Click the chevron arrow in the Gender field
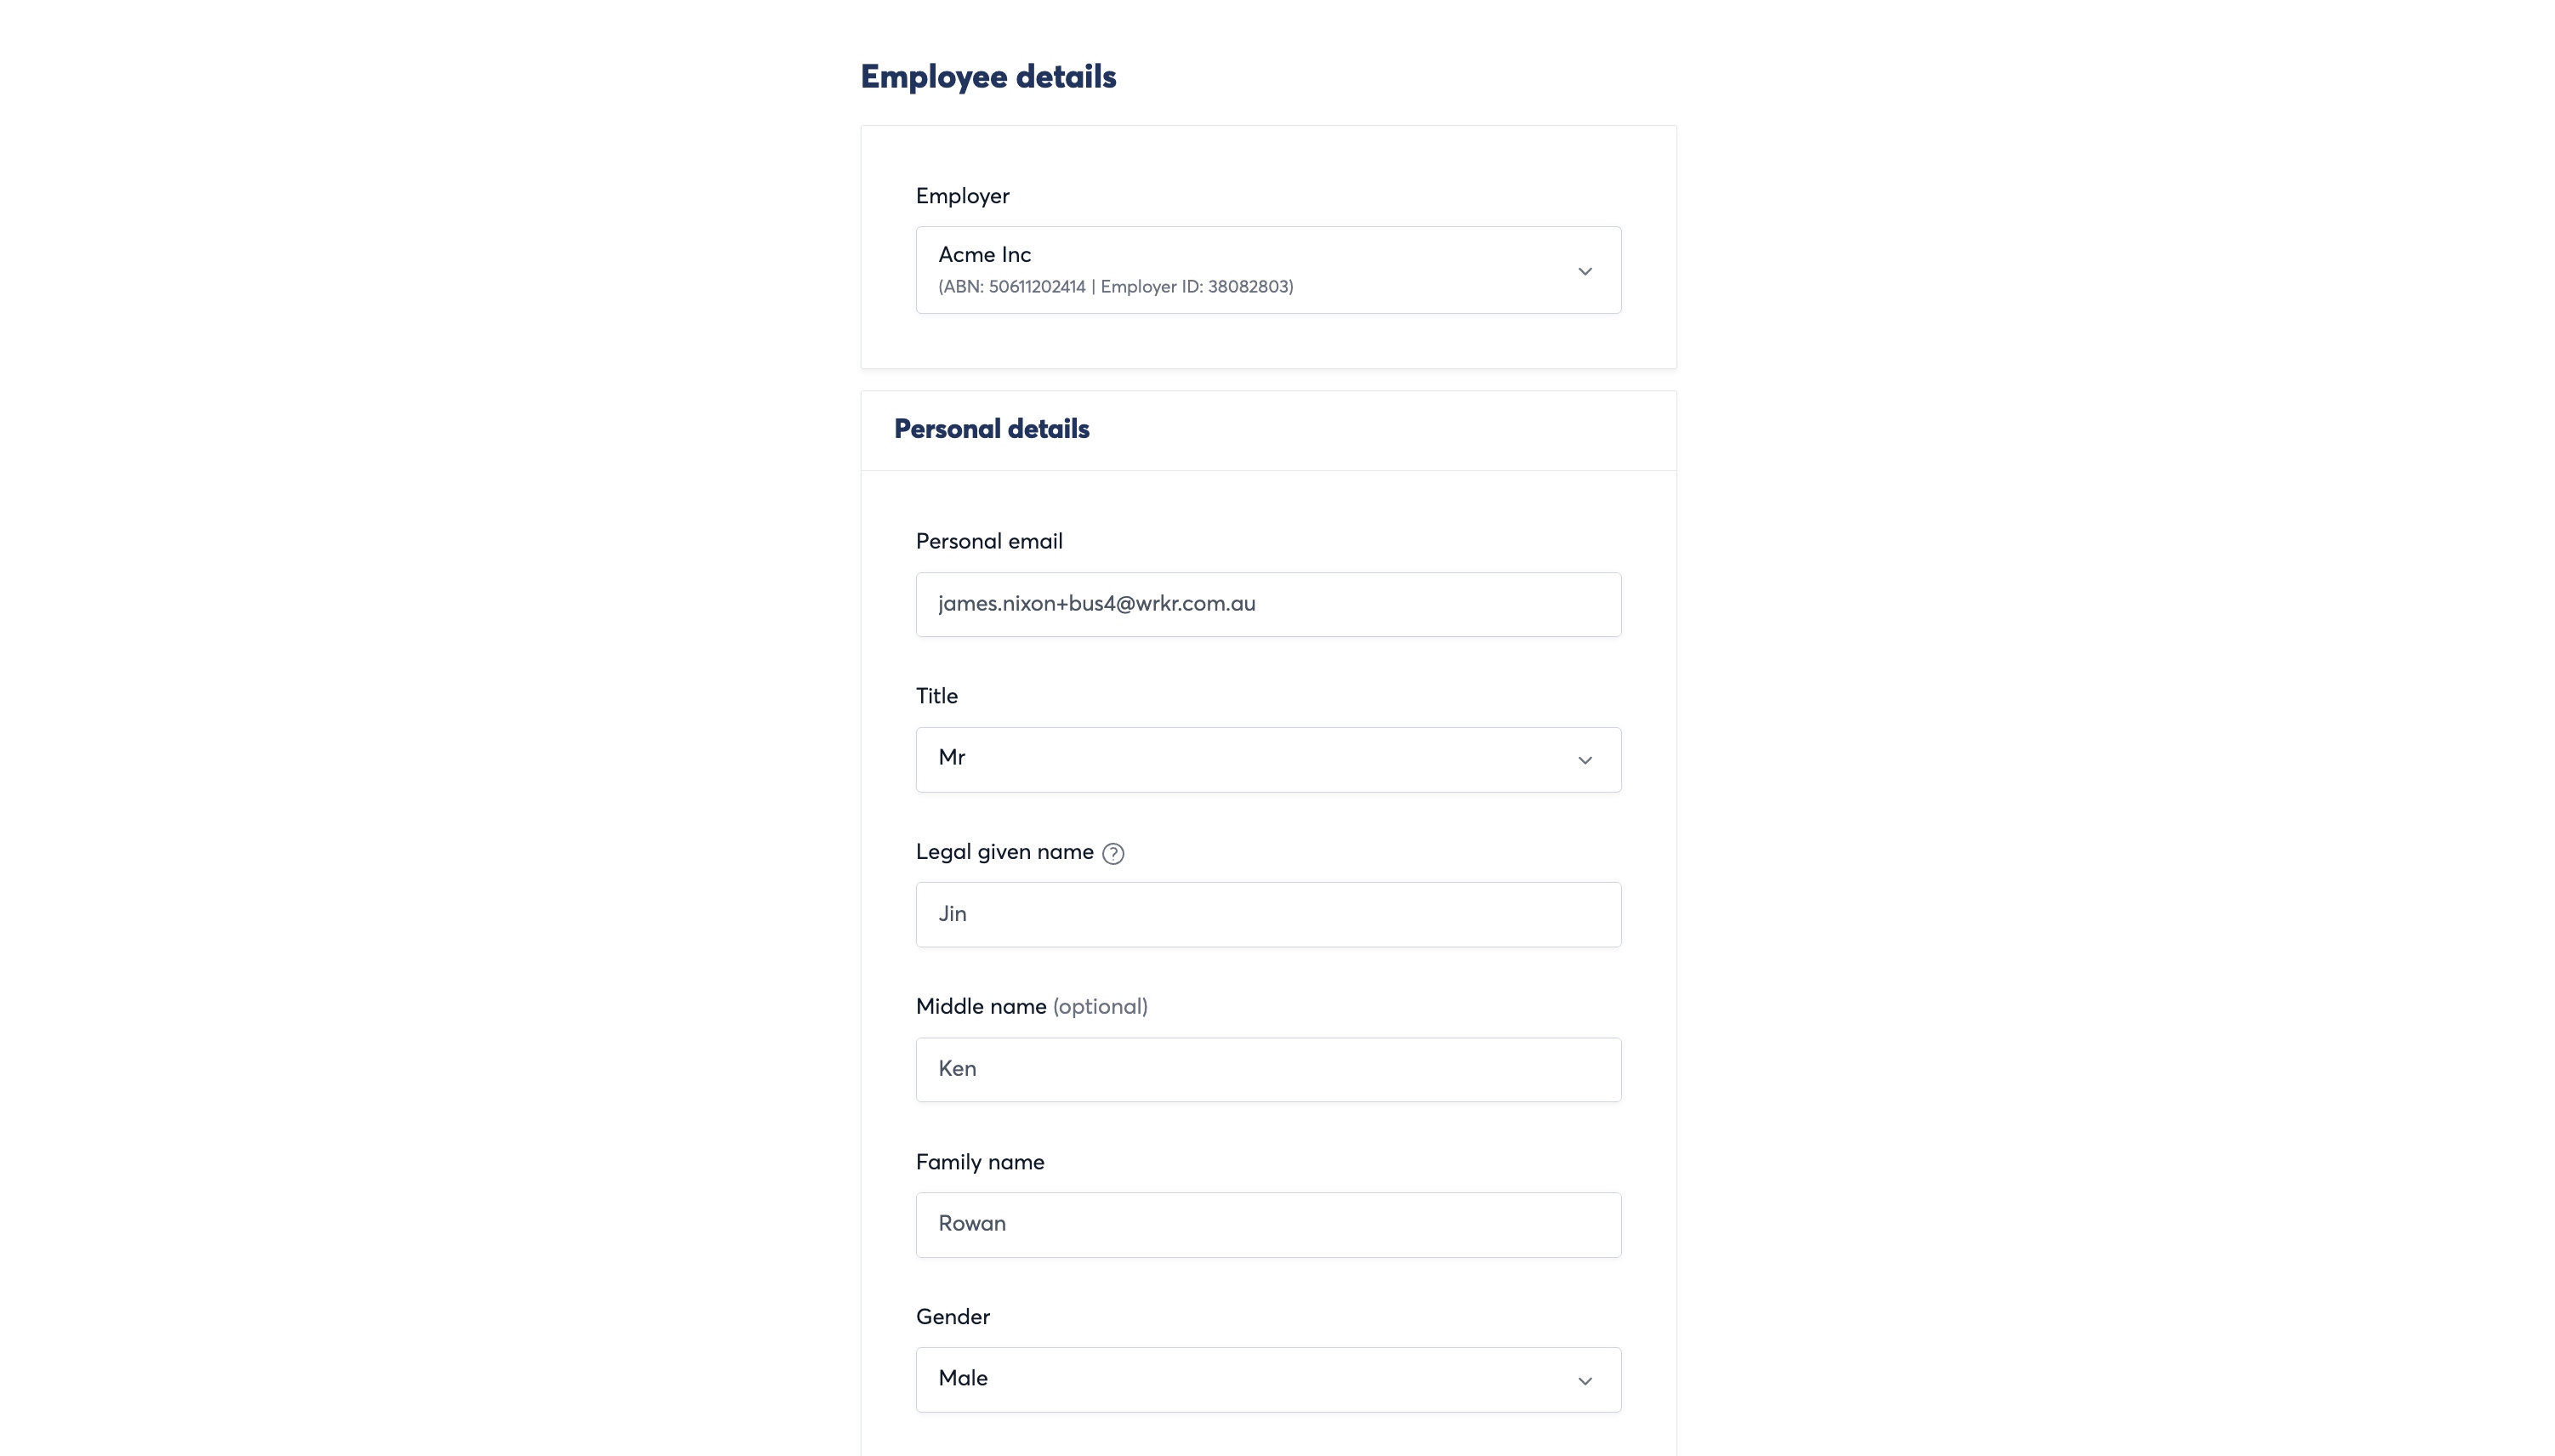This screenshot has width=2555, height=1456. 1585,1381
